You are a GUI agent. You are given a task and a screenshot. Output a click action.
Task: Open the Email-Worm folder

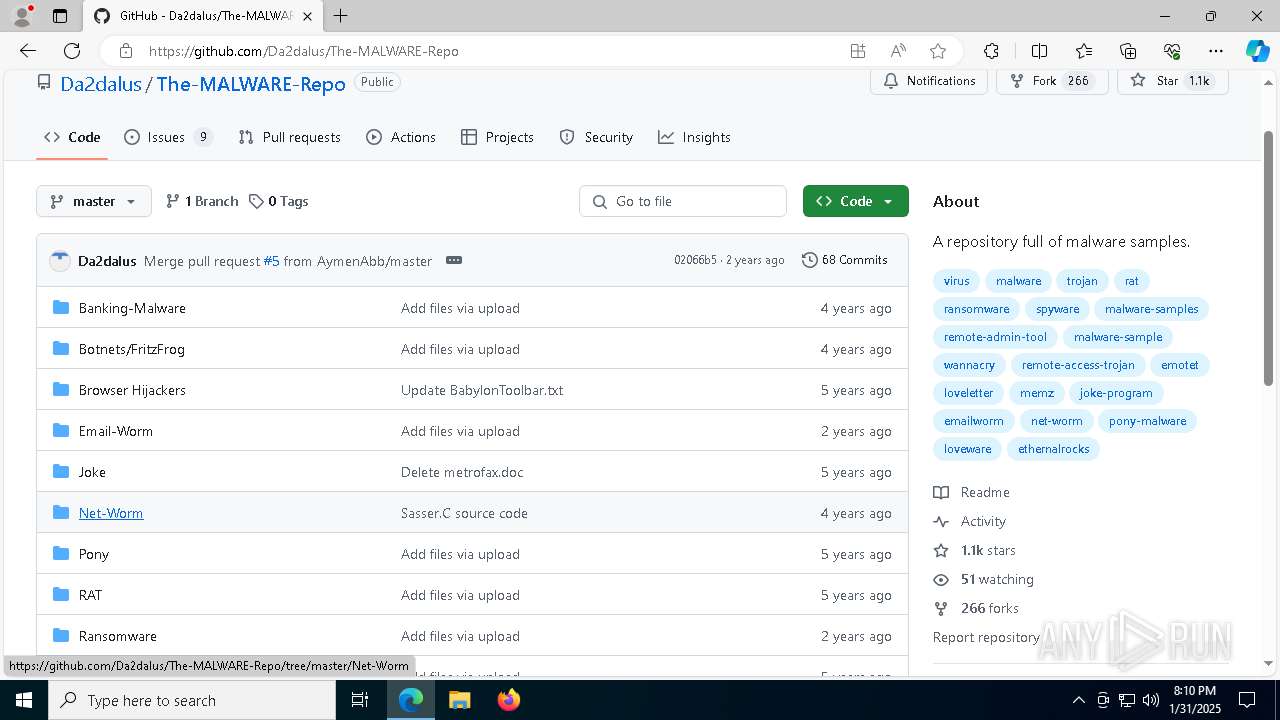tap(116, 431)
